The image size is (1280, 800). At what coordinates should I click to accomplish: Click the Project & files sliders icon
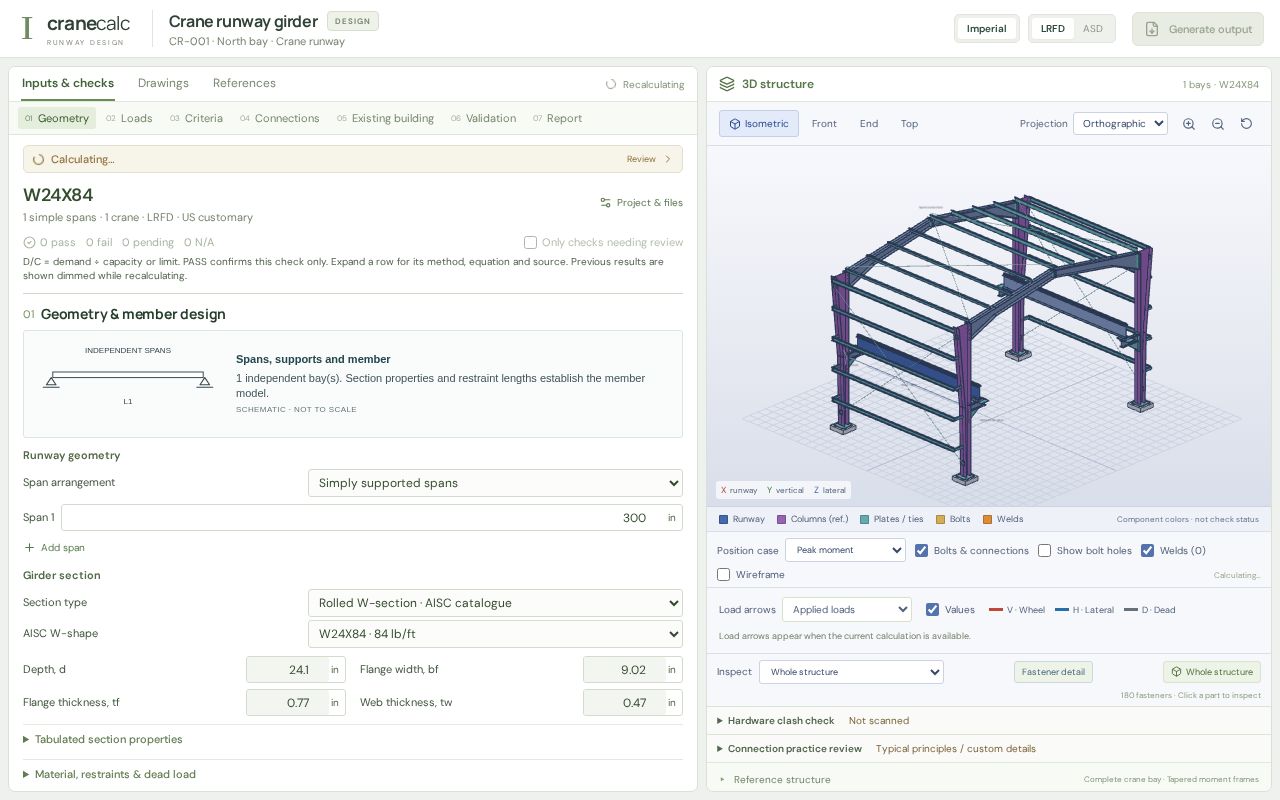[x=605, y=203]
